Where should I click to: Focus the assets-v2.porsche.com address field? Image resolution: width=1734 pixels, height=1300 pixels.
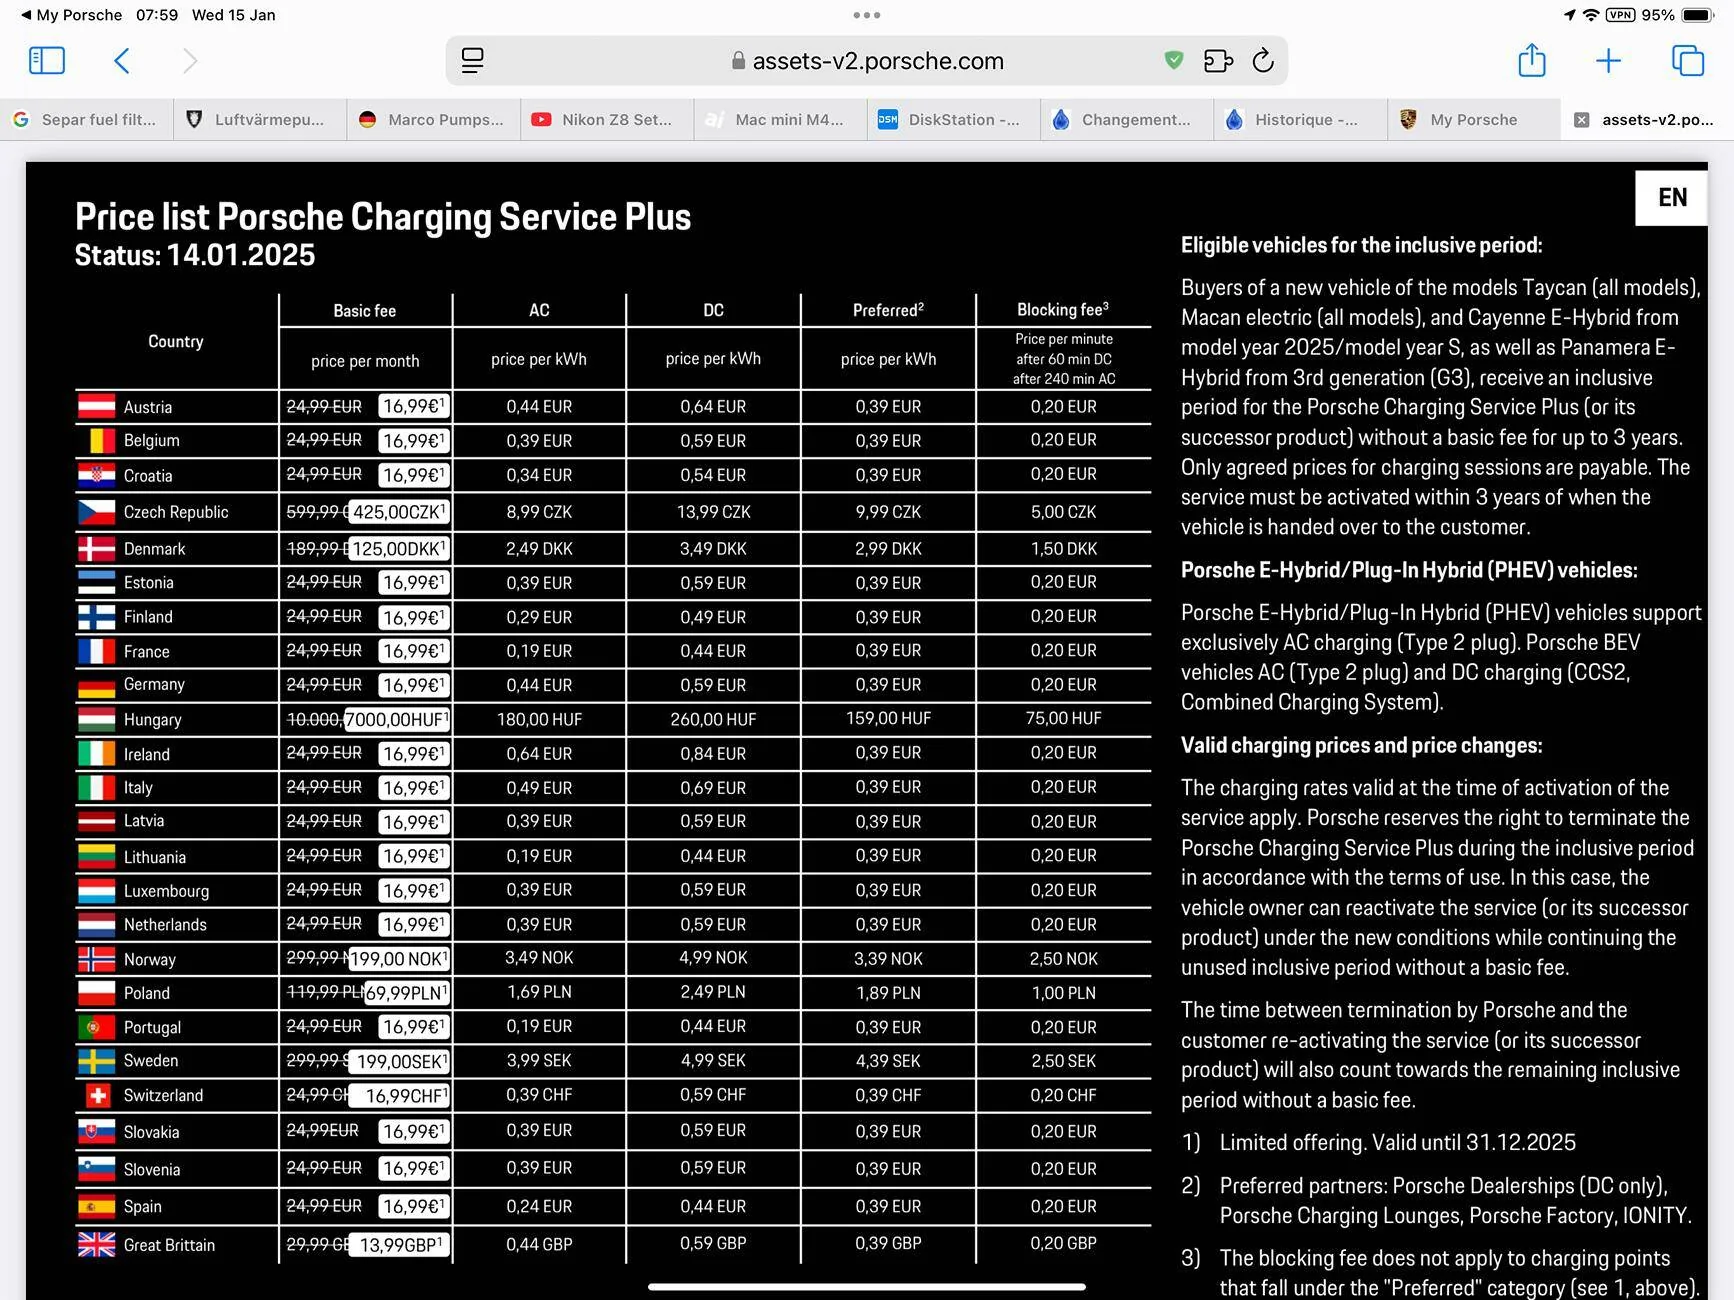(x=867, y=61)
